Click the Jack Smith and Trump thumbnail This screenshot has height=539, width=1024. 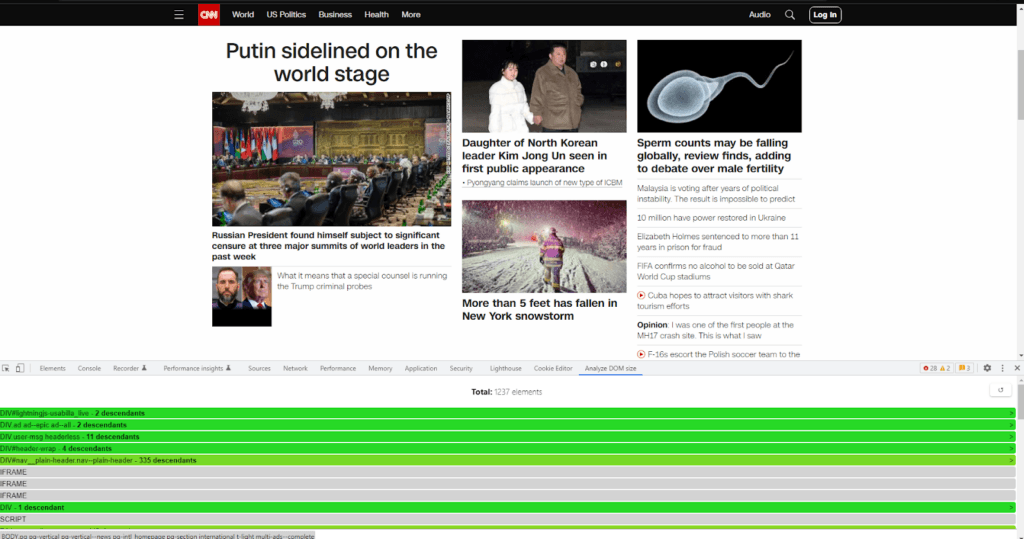242,297
